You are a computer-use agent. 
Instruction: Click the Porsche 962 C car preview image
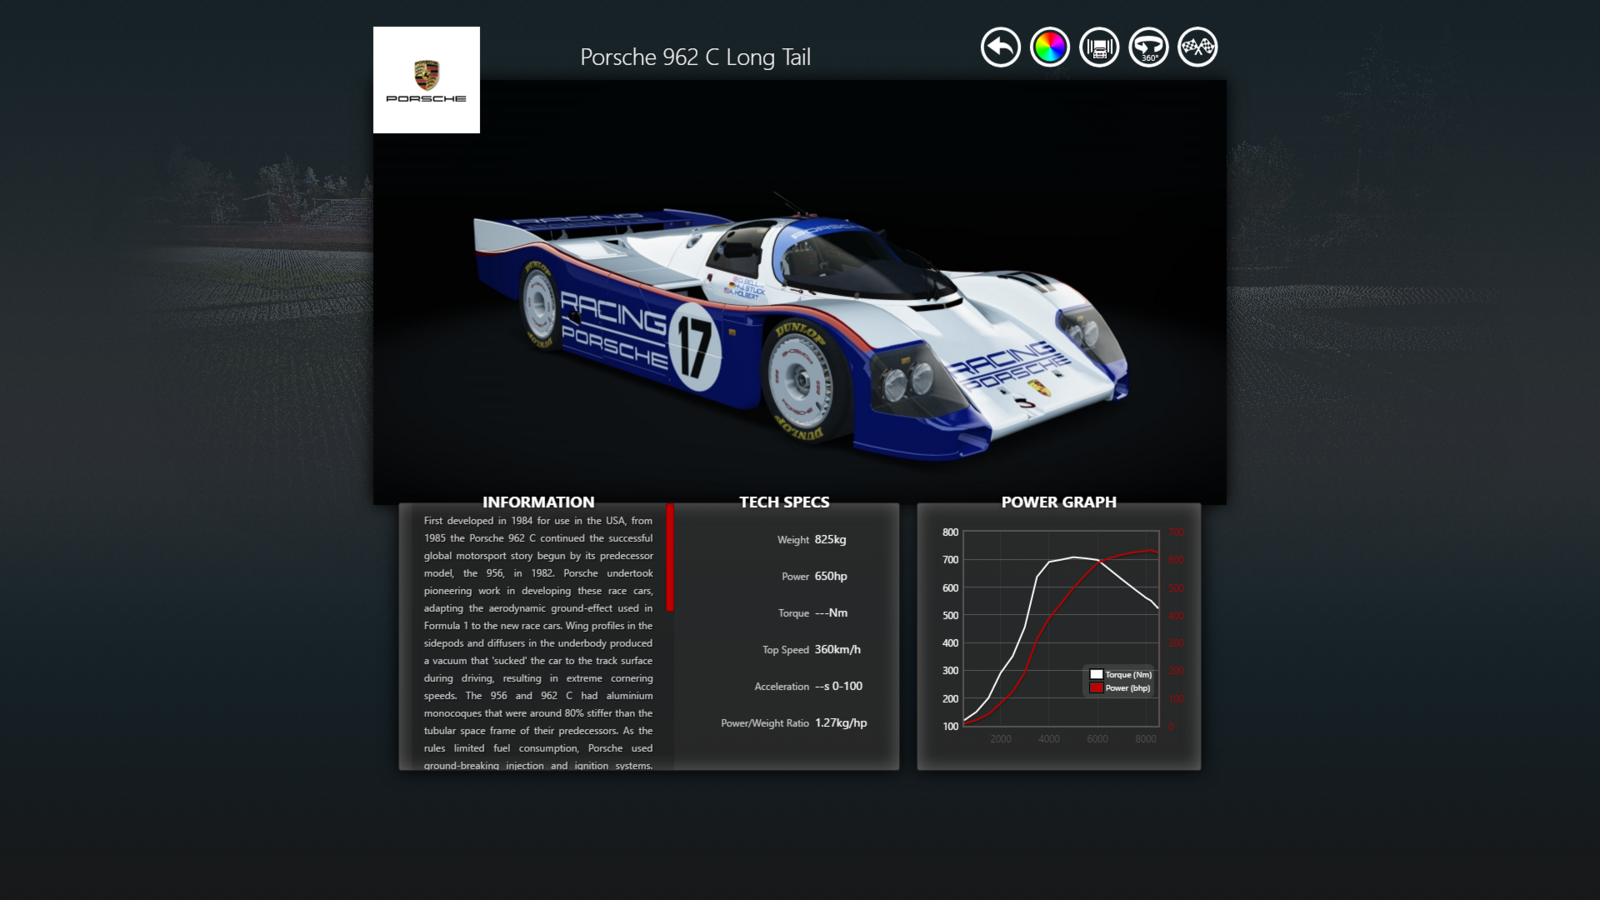[x=800, y=292]
